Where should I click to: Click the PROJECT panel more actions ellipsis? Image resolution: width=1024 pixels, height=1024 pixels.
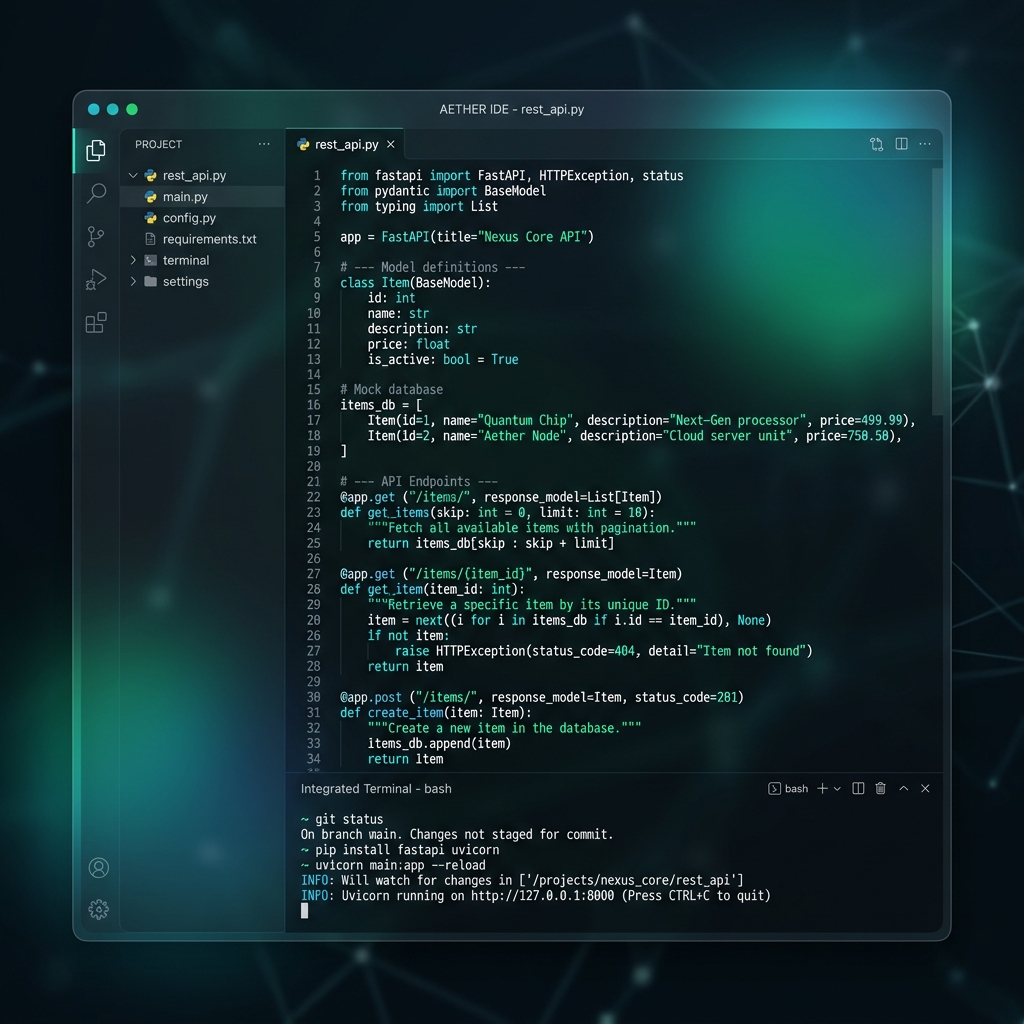(x=264, y=144)
